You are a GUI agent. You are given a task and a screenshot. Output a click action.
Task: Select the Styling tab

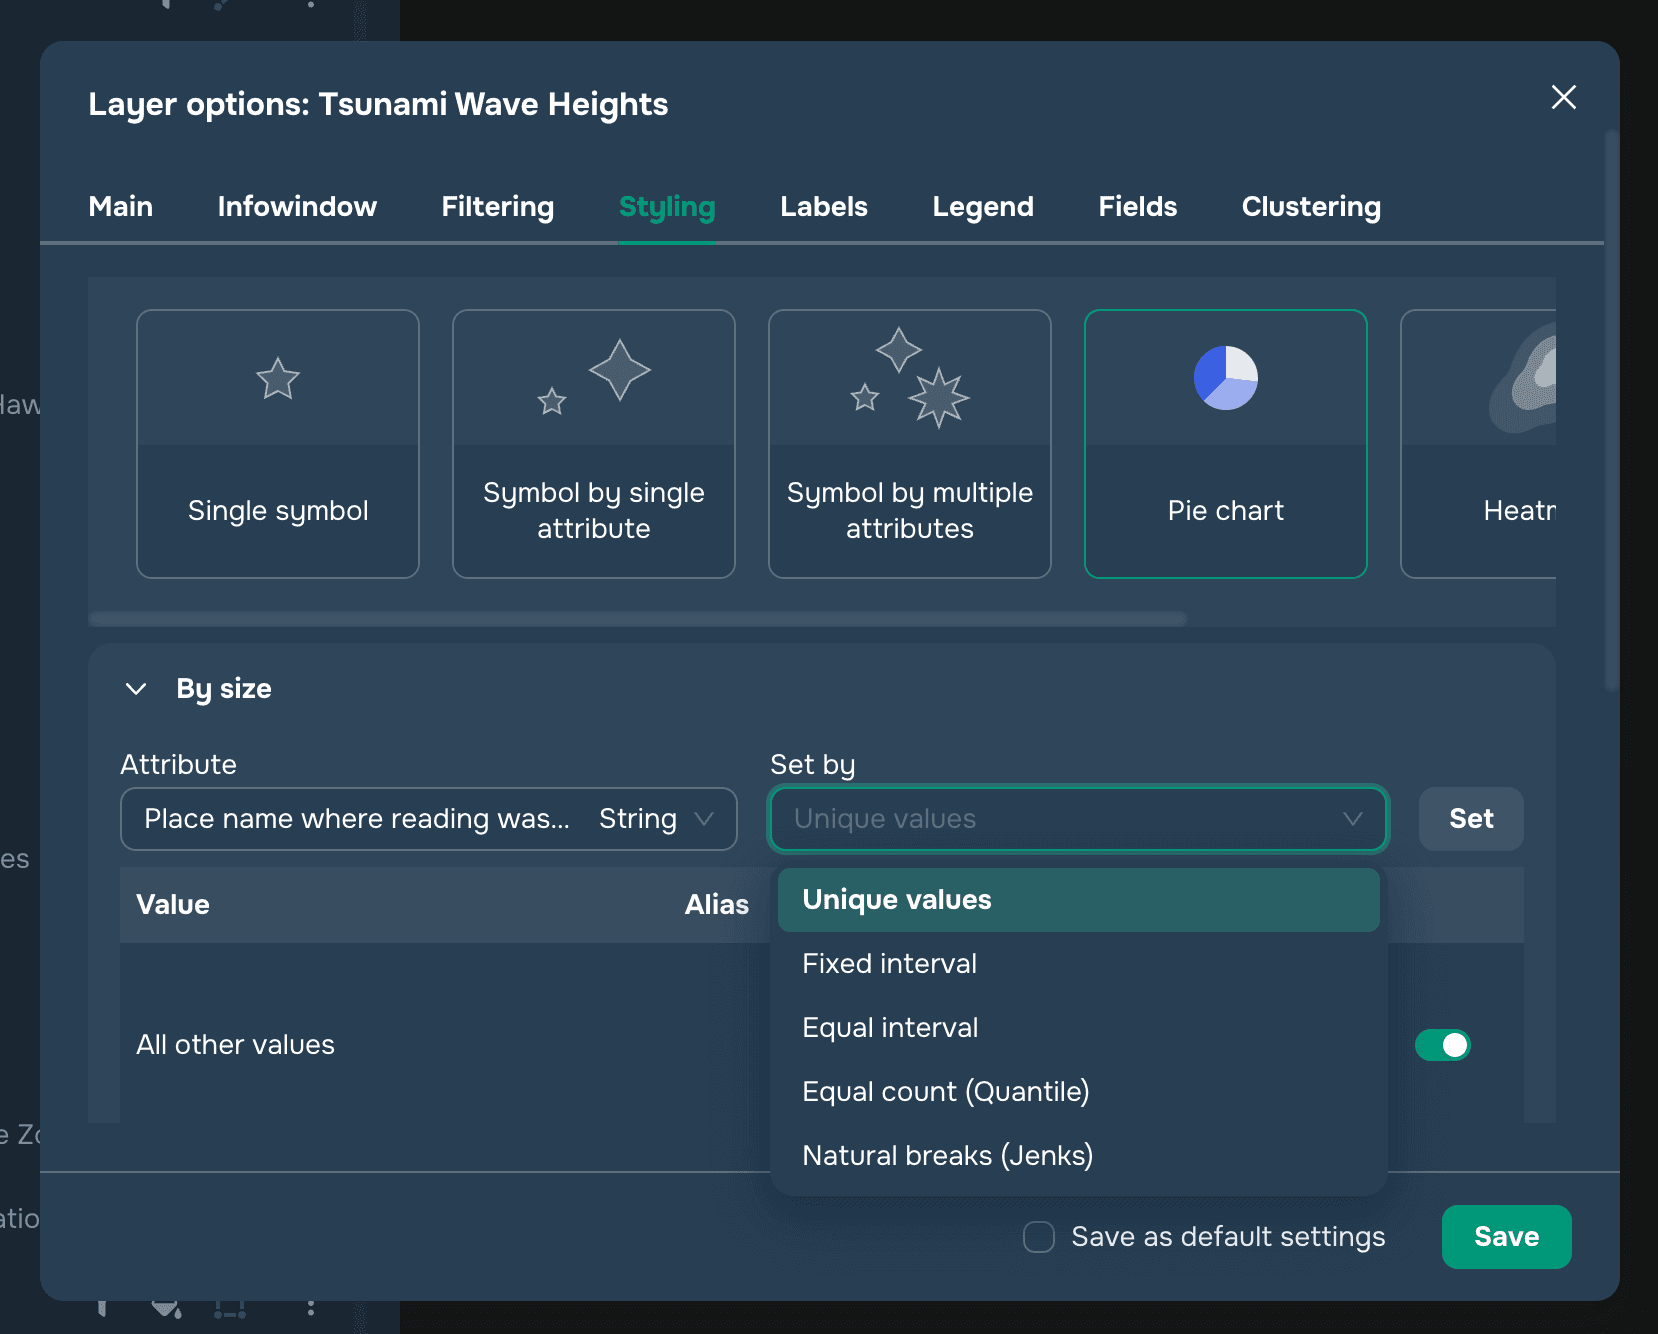coord(667,206)
